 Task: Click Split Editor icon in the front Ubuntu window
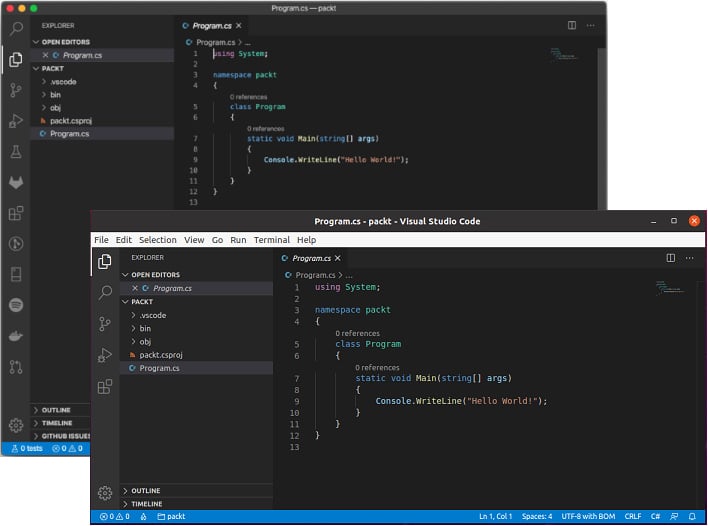tap(671, 258)
